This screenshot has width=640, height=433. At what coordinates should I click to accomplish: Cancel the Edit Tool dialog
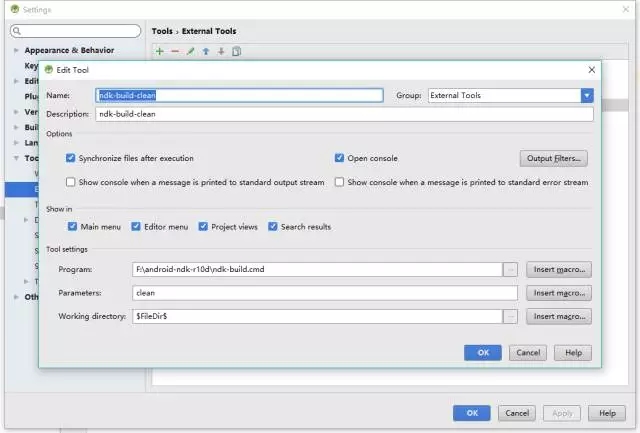[528, 353]
